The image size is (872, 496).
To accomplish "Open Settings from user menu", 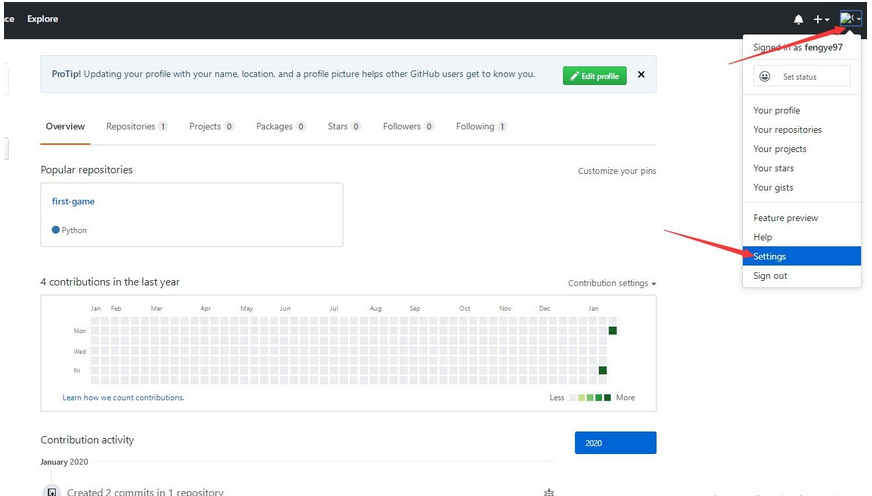I will (802, 256).
